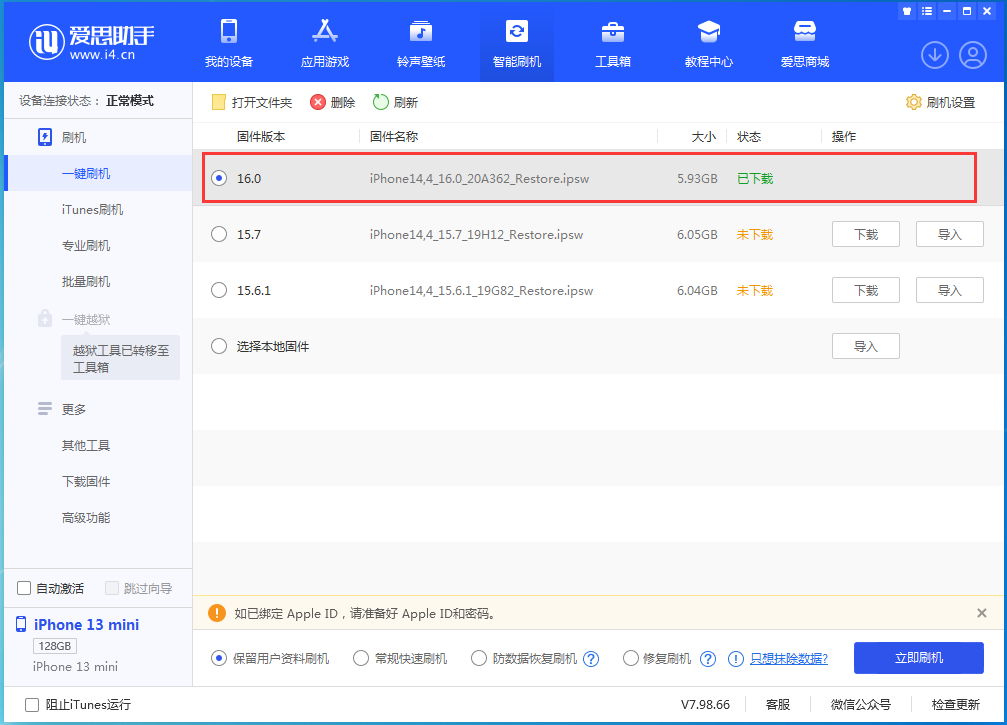Click the 128GB storage badge
1007x725 pixels.
pos(55,645)
